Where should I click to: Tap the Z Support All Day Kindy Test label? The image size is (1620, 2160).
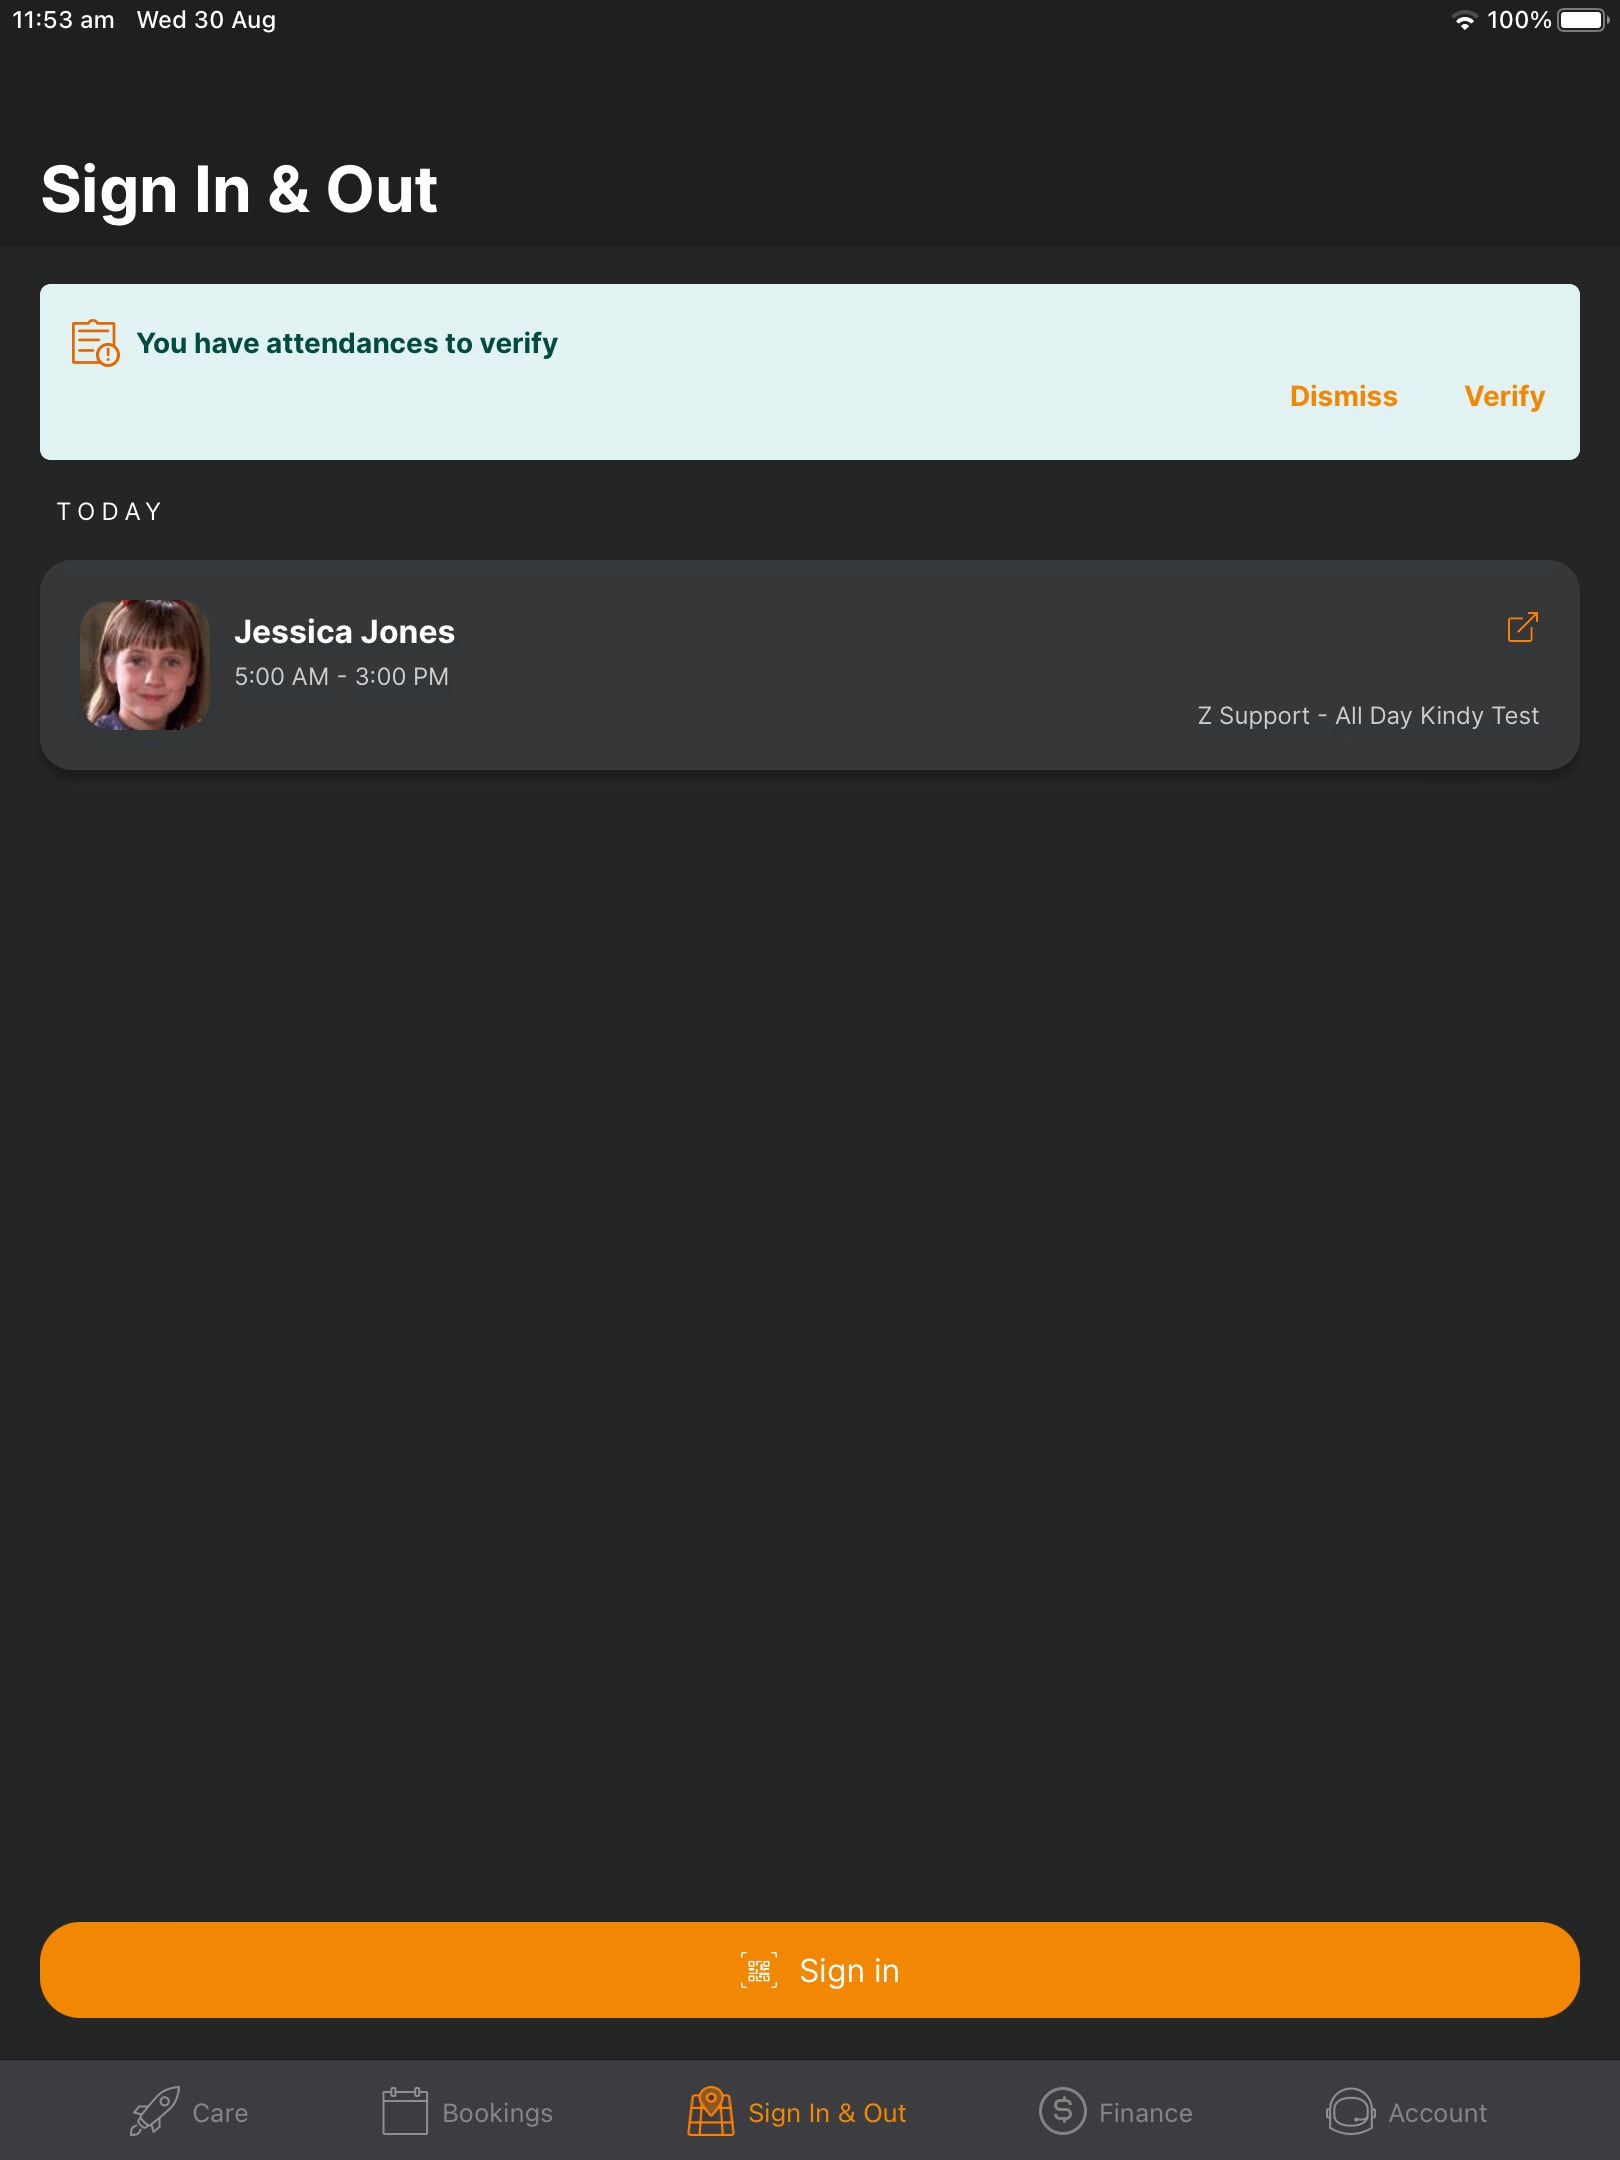coord(1368,716)
